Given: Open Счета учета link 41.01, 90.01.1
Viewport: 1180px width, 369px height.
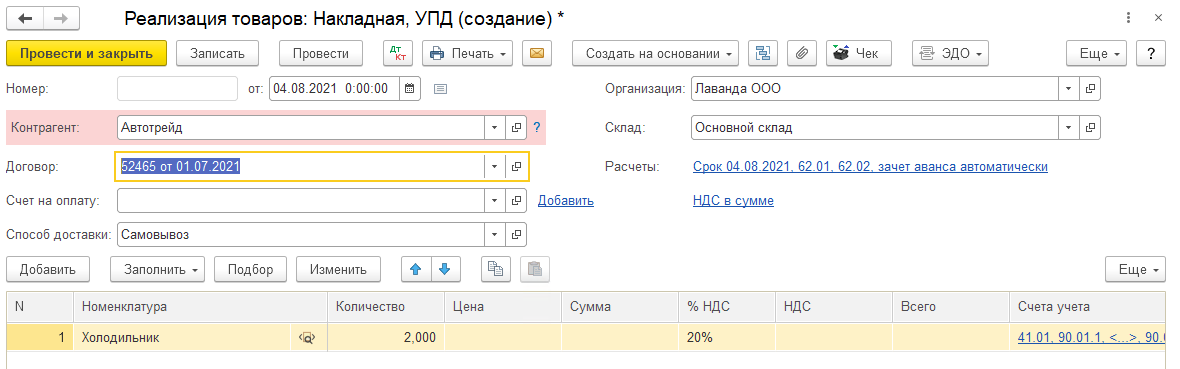Looking at the screenshot, I should click(1091, 338).
